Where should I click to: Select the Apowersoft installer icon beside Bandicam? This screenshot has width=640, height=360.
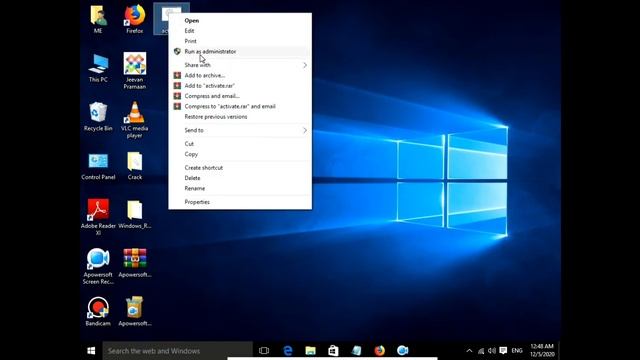click(135, 311)
